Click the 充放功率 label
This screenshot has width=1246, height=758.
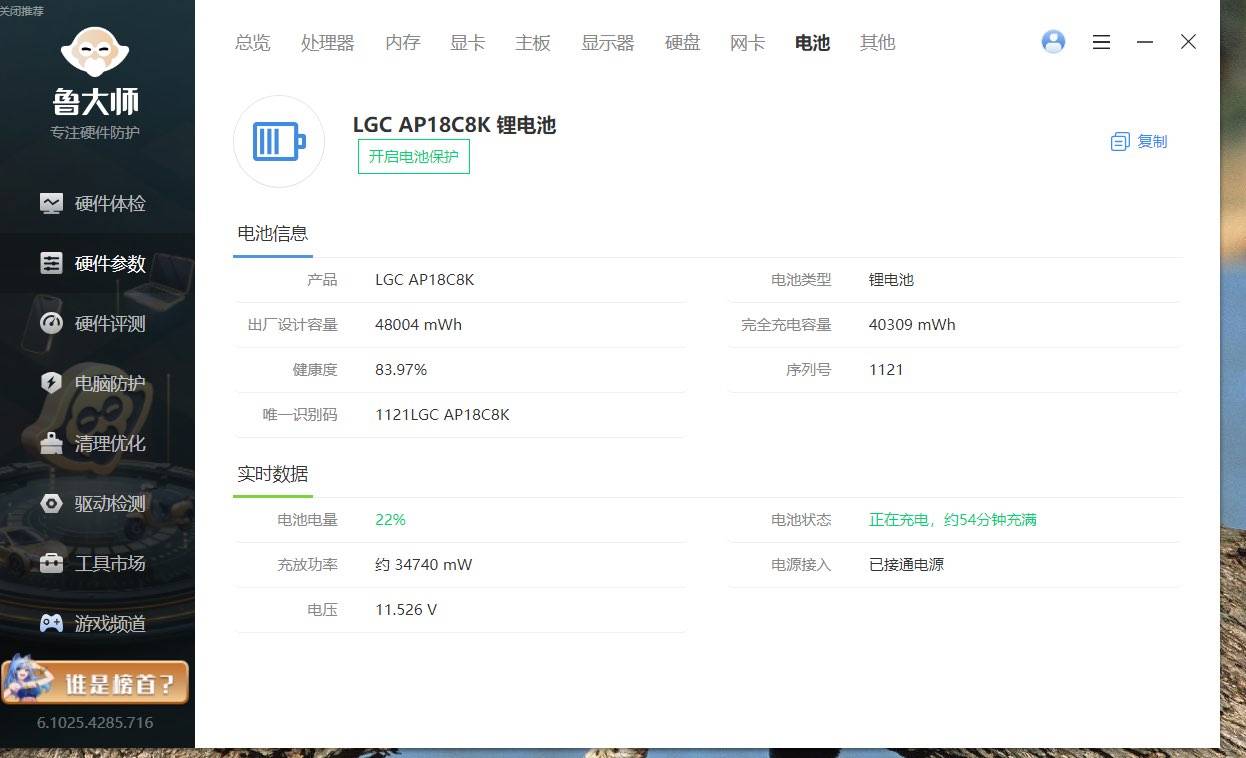308,565
